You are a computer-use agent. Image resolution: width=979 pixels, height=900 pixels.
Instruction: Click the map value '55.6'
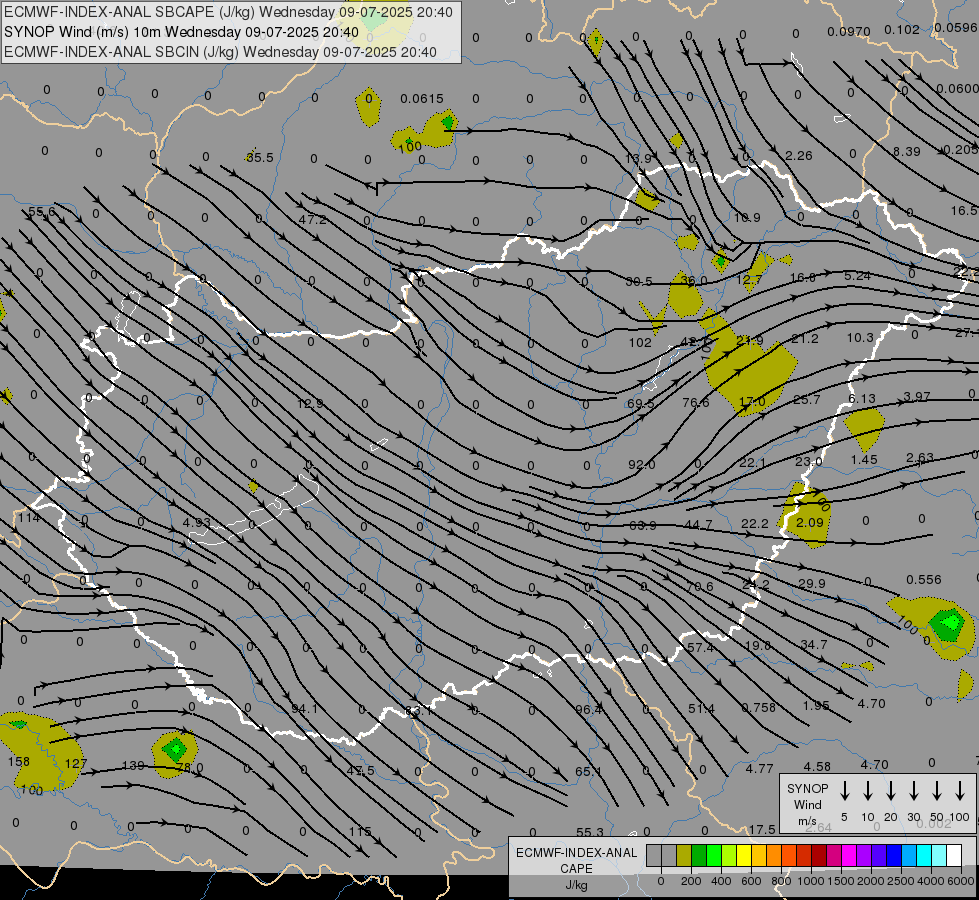coord(41,212)
